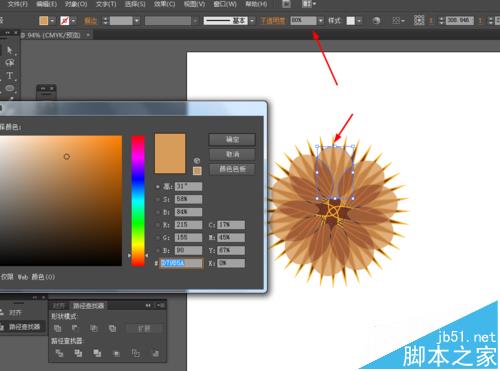
Task: Click the Align panel dock icon
Action: point(2,312)
